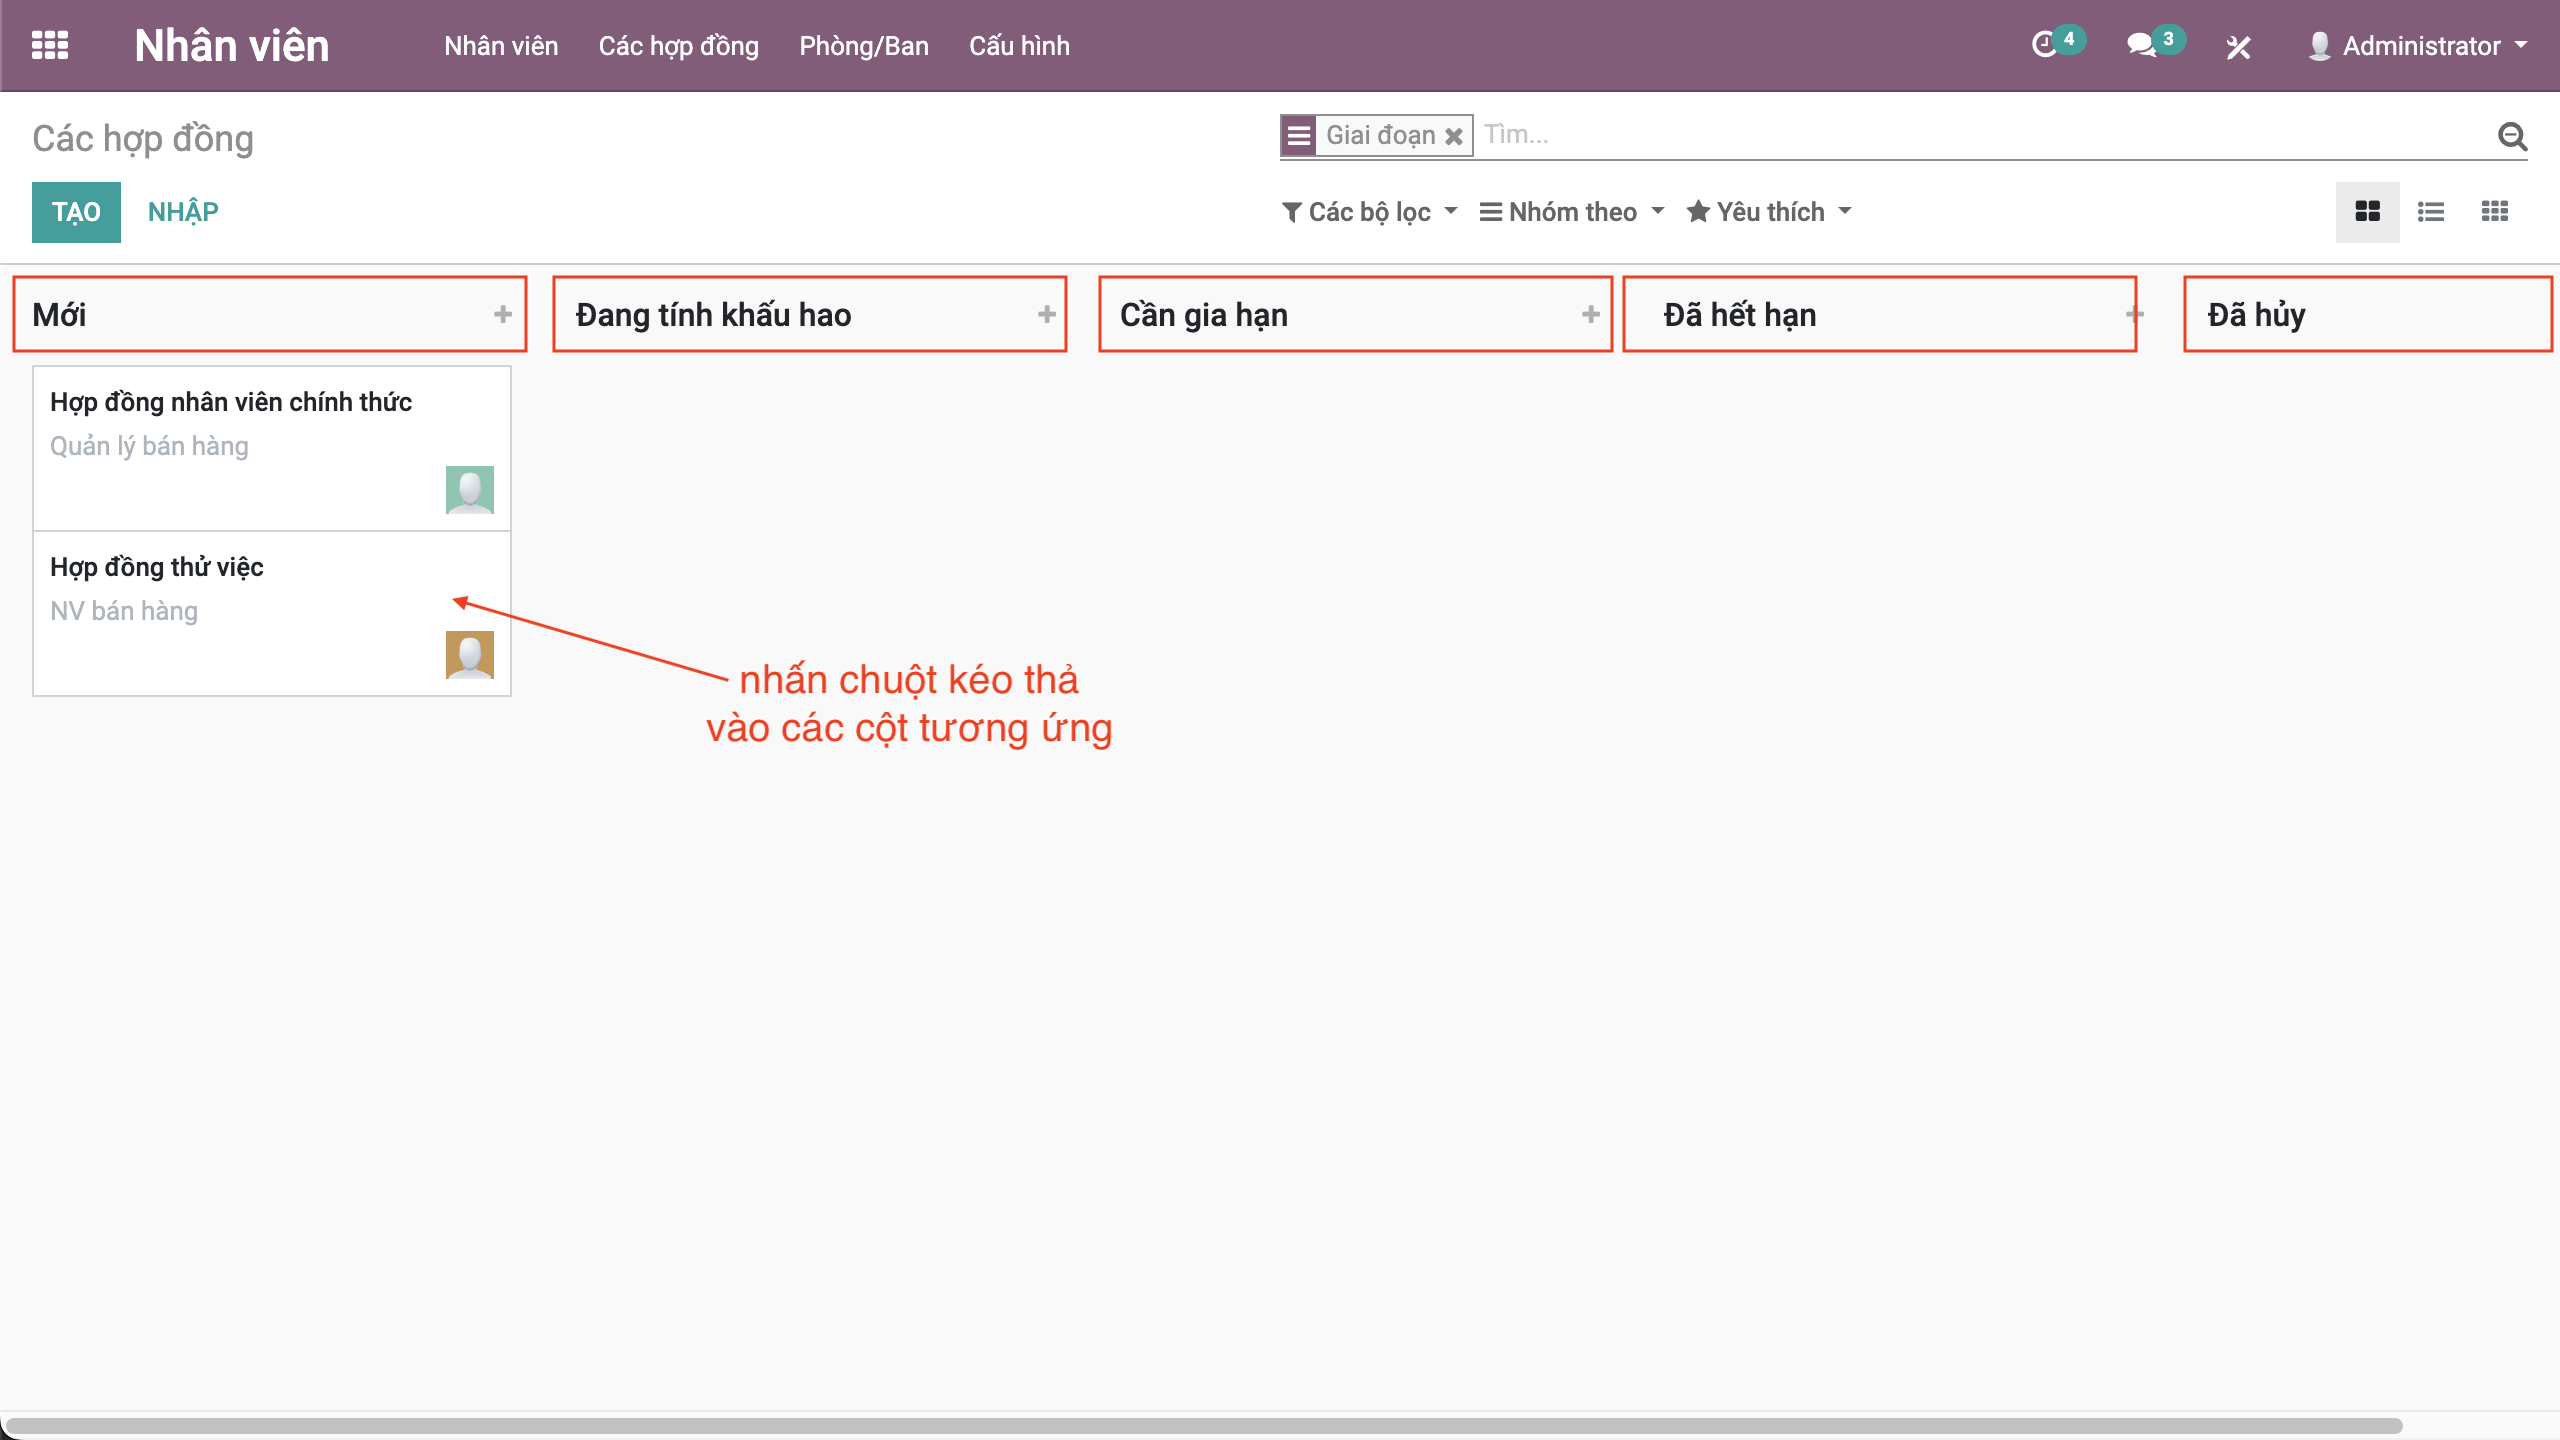The height and width of the screenshot is (1440, 2560).
Task: Open activities clock icon with badge
Action: click(2045, 45)
